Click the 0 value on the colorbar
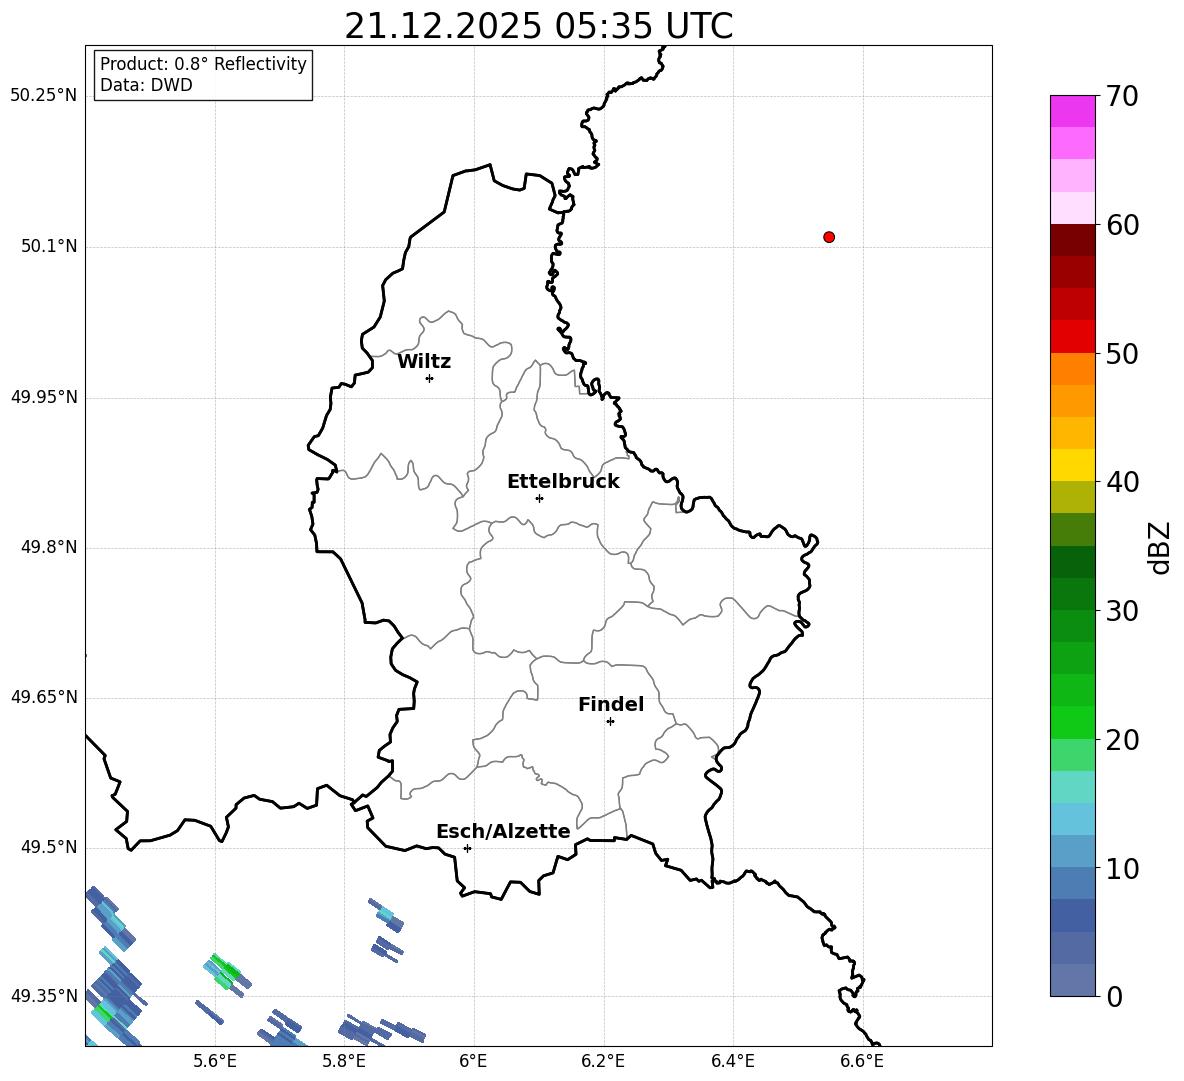Viewport: 1184px width, 1081px height. [1114, 997]
